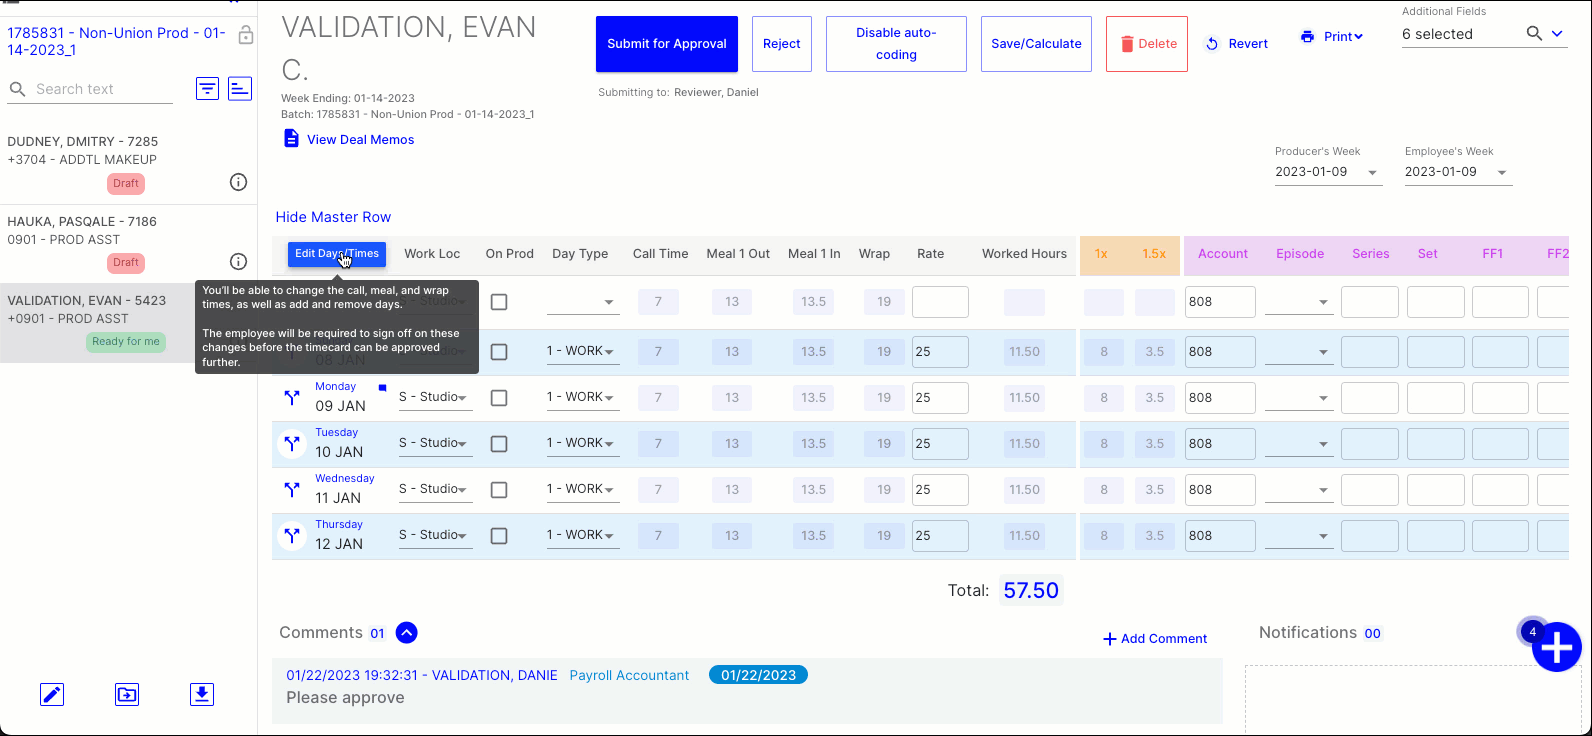Click the download icon at bottom left
The width and height of the screenshot is (1592, 736).
pyautogui.click(x=202, y=694)
